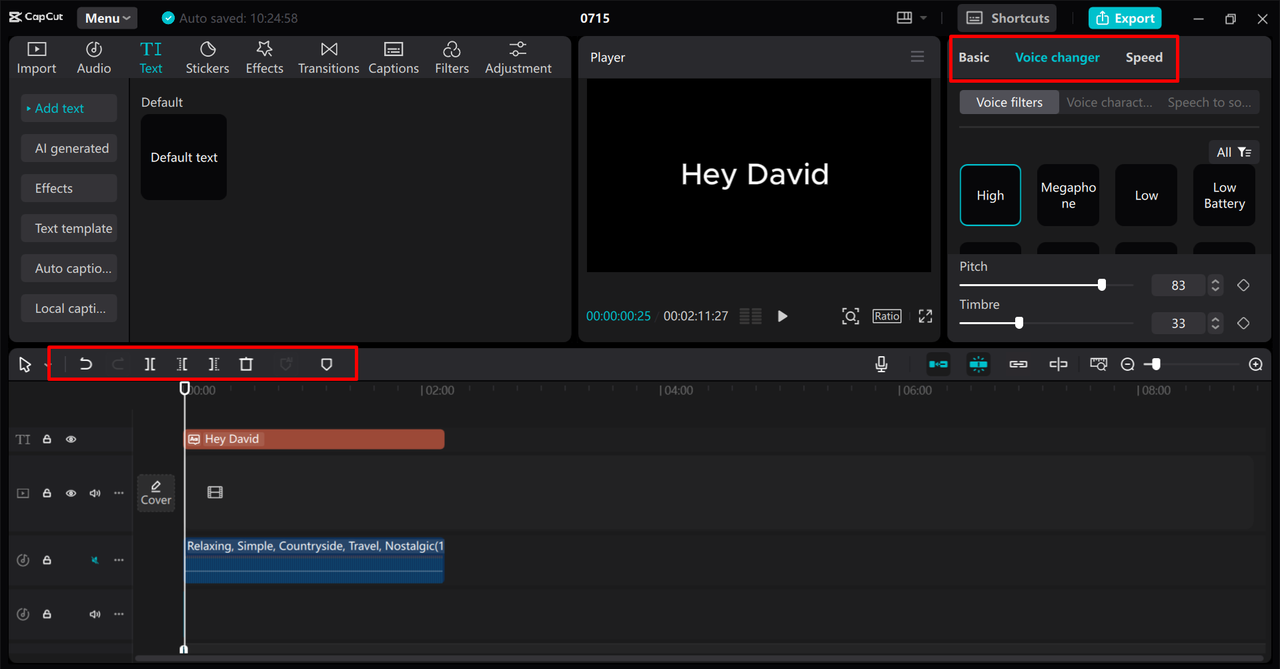
Task: Mute the main video track audio
Action: tap(95, 493)
